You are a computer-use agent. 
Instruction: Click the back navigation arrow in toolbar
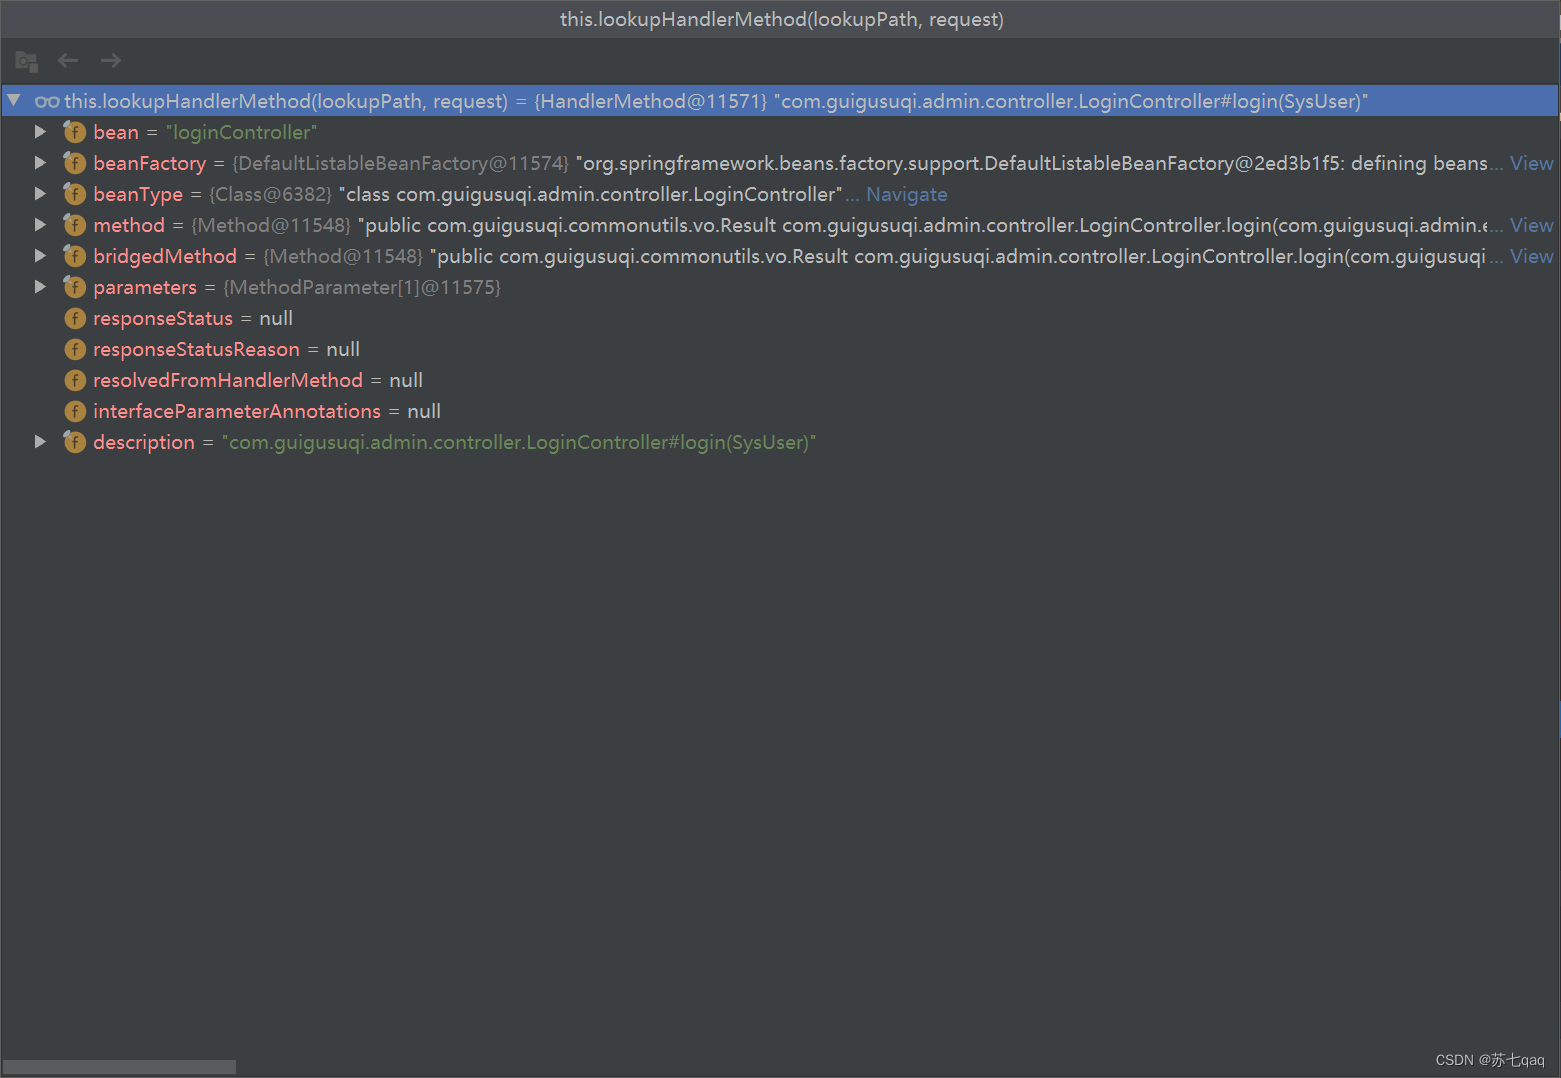tap(67, 61)
